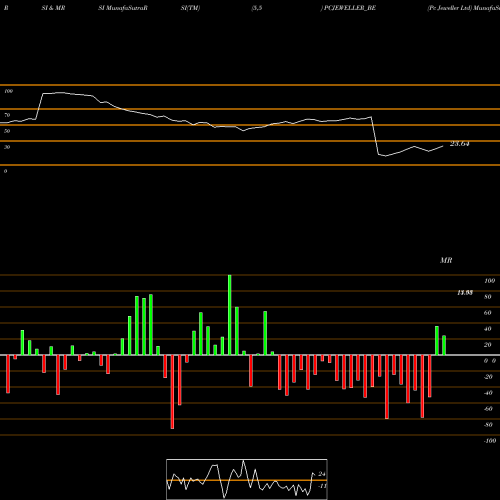500x500 pixels.
Task: Click the -40 label on the MR axis
Action: click(488, 393)
